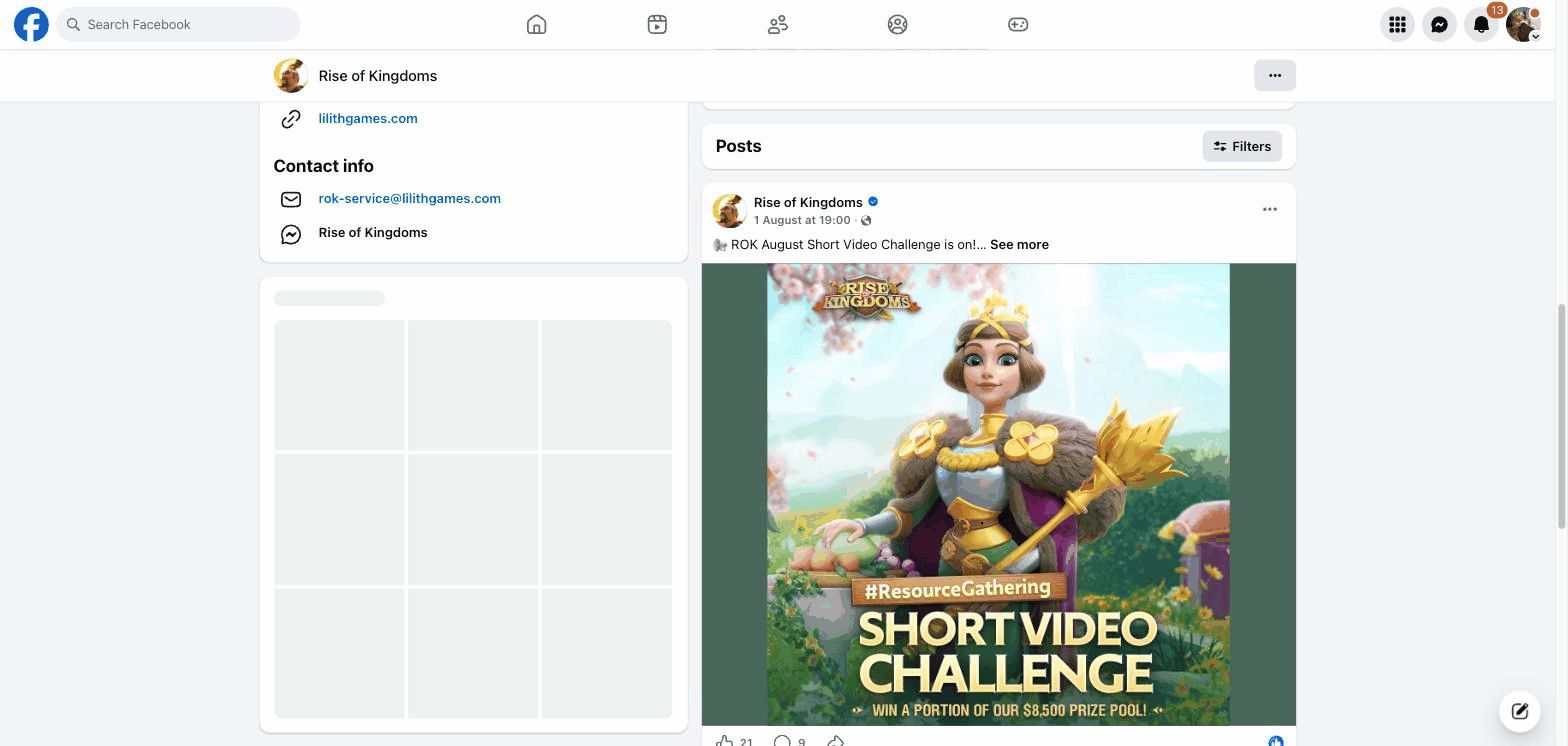
Task: Comment on the Short Video Challenge post
Action: (783, 741)
